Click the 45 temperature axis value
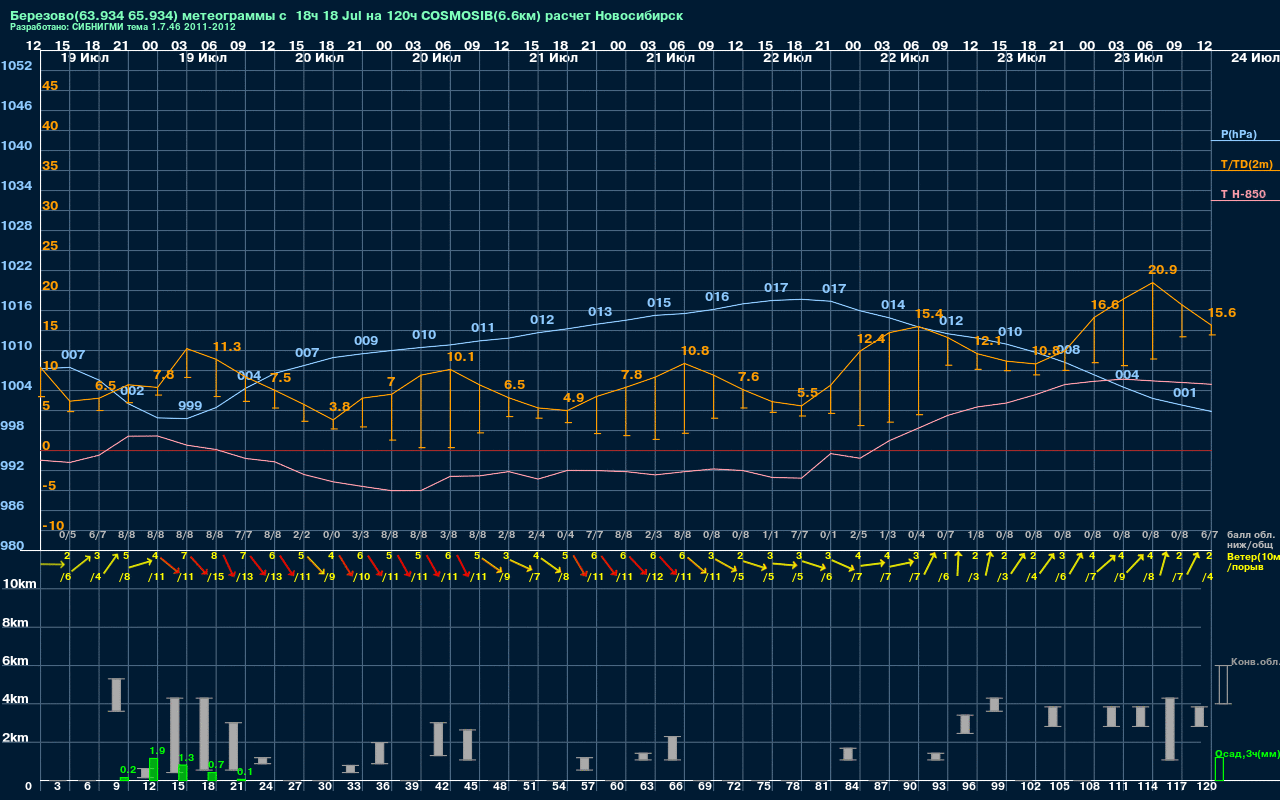This screenshot has width=1280, height=800. [50, 86]
